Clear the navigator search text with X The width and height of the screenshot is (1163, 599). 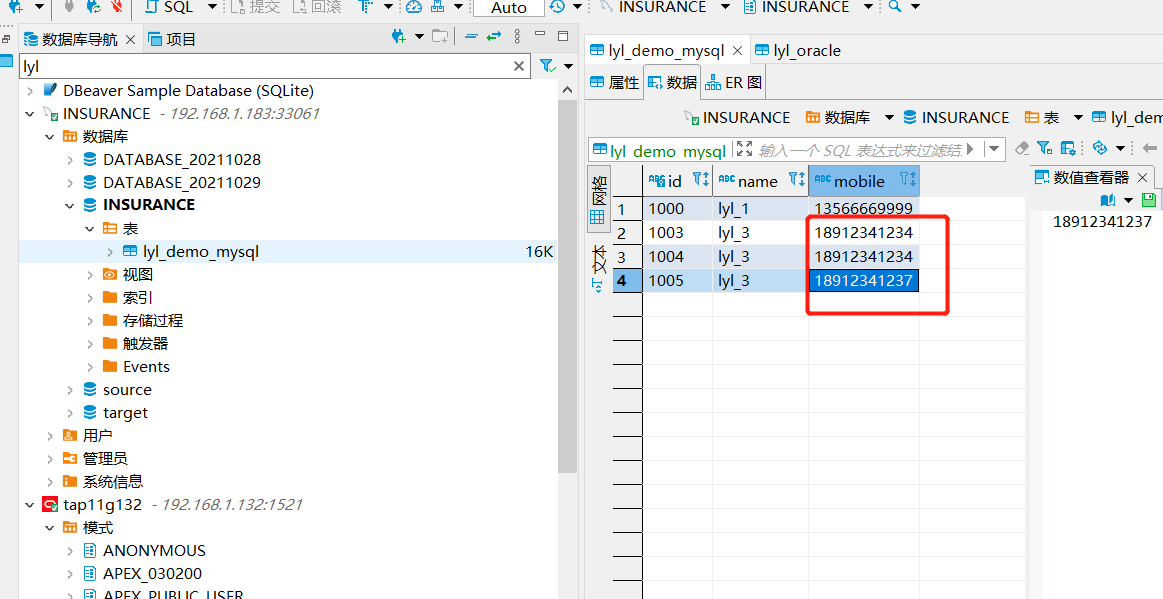519,66
